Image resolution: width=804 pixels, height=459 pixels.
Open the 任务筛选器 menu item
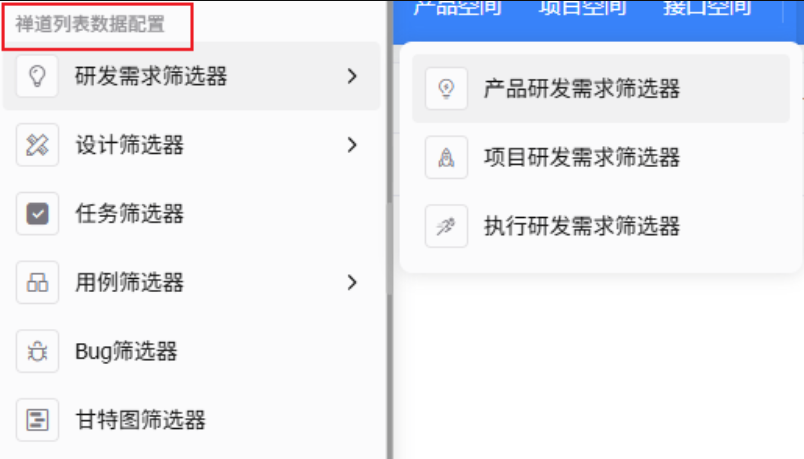pos(191,213)
